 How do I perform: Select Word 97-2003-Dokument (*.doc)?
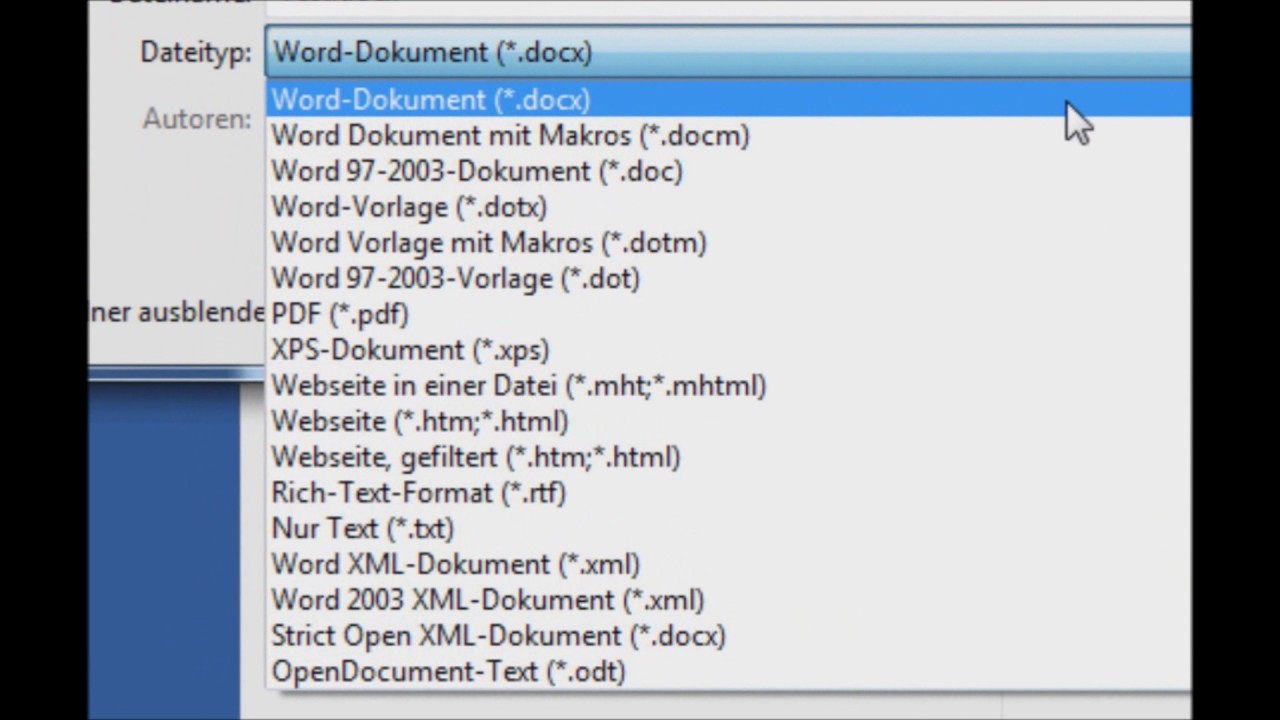[728, 171]
